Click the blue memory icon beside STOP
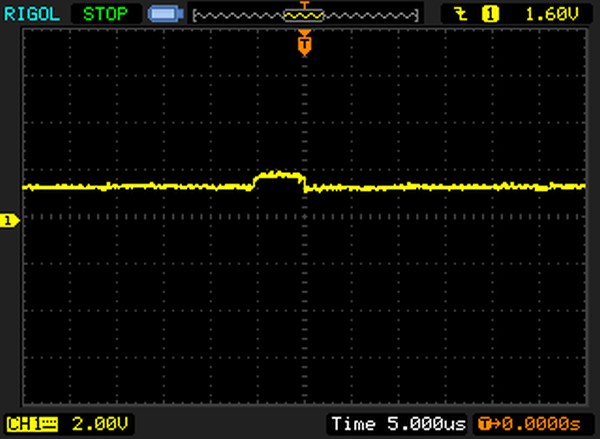Screen dimensions: 600x439 [161, 15]
